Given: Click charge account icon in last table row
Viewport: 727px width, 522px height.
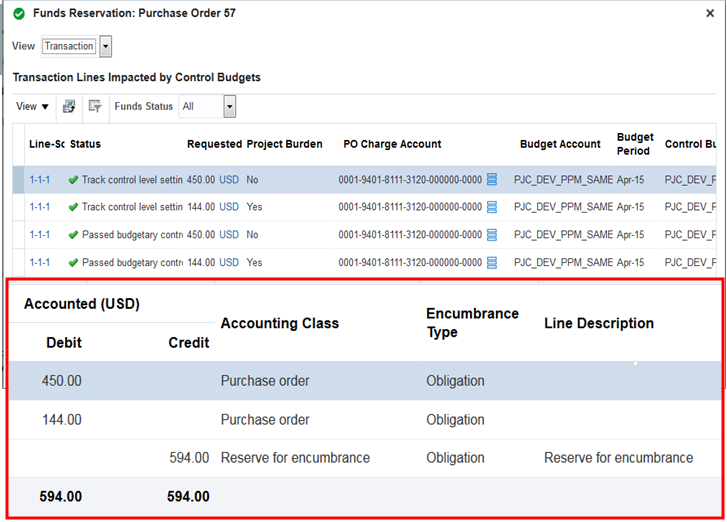Looking at the screenshot, I should (492, 262).
